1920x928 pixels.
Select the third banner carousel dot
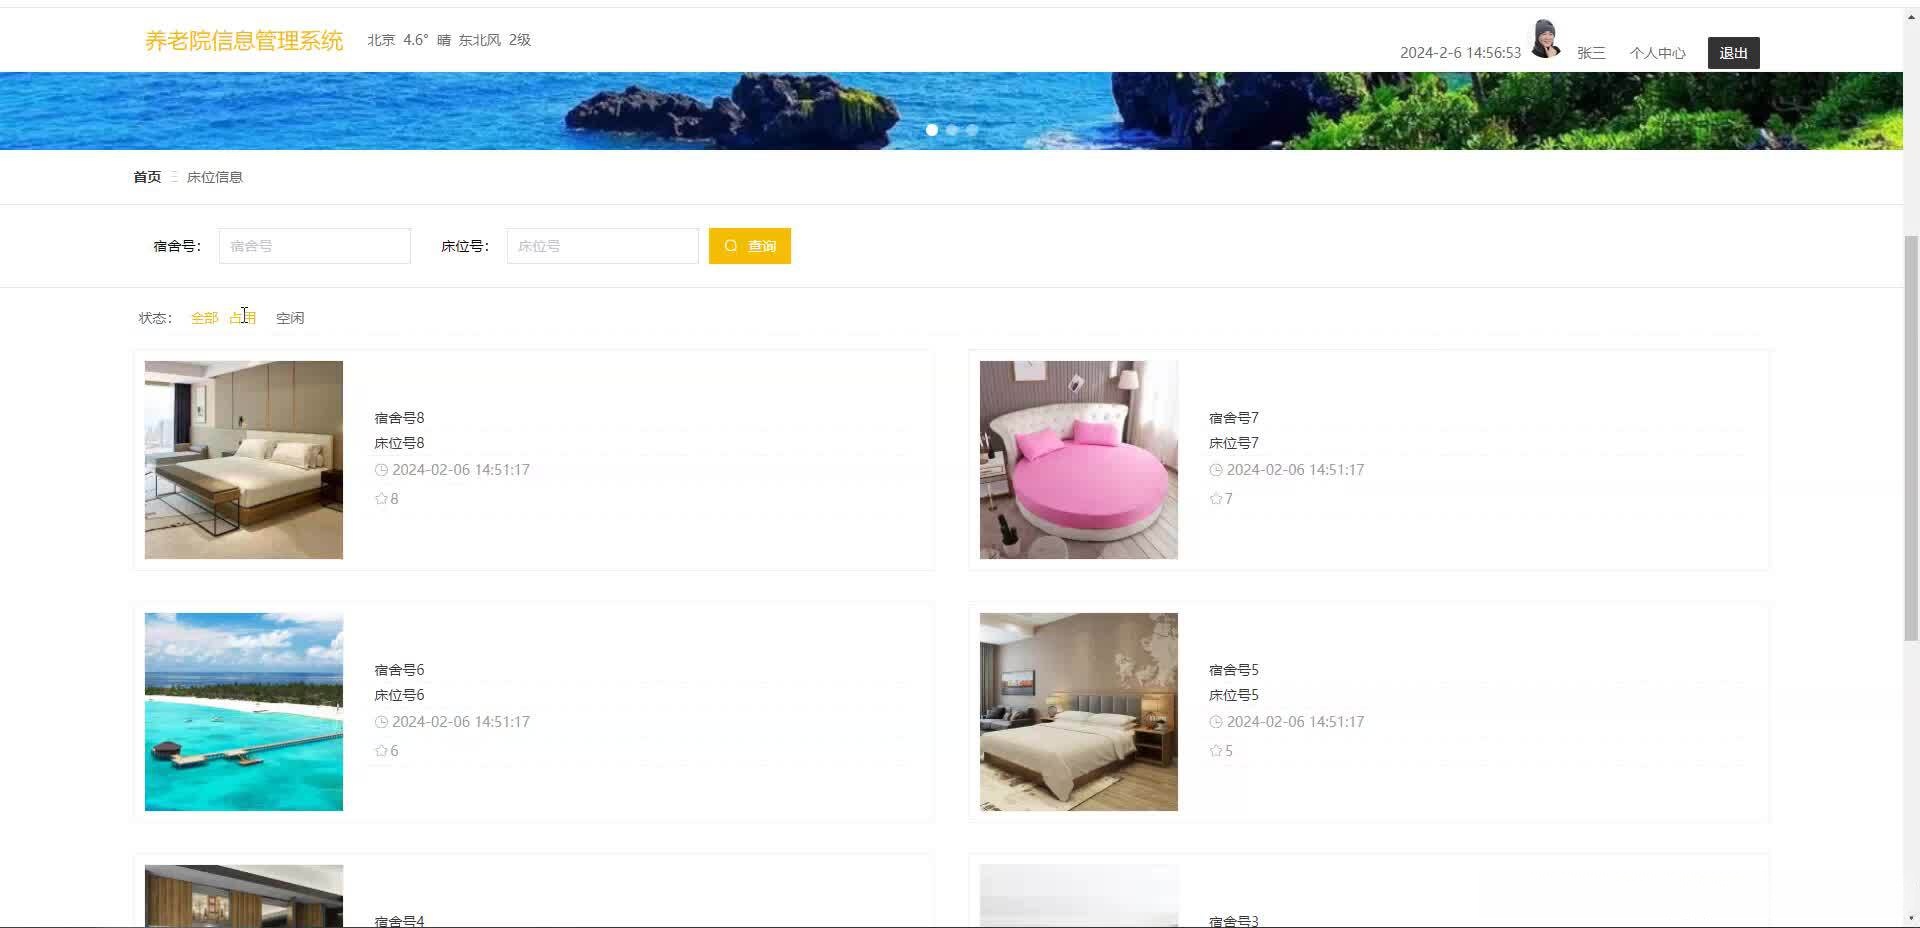tap(972, 130)
